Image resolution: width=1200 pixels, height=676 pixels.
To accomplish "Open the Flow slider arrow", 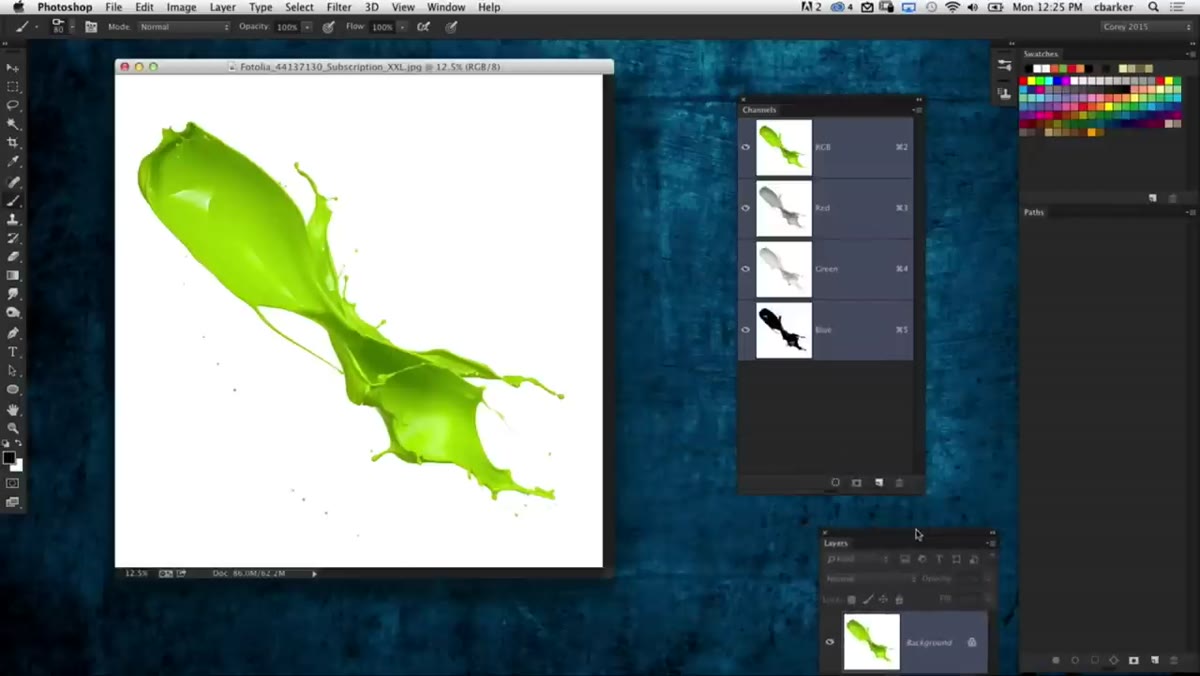I will coord(402,27).
